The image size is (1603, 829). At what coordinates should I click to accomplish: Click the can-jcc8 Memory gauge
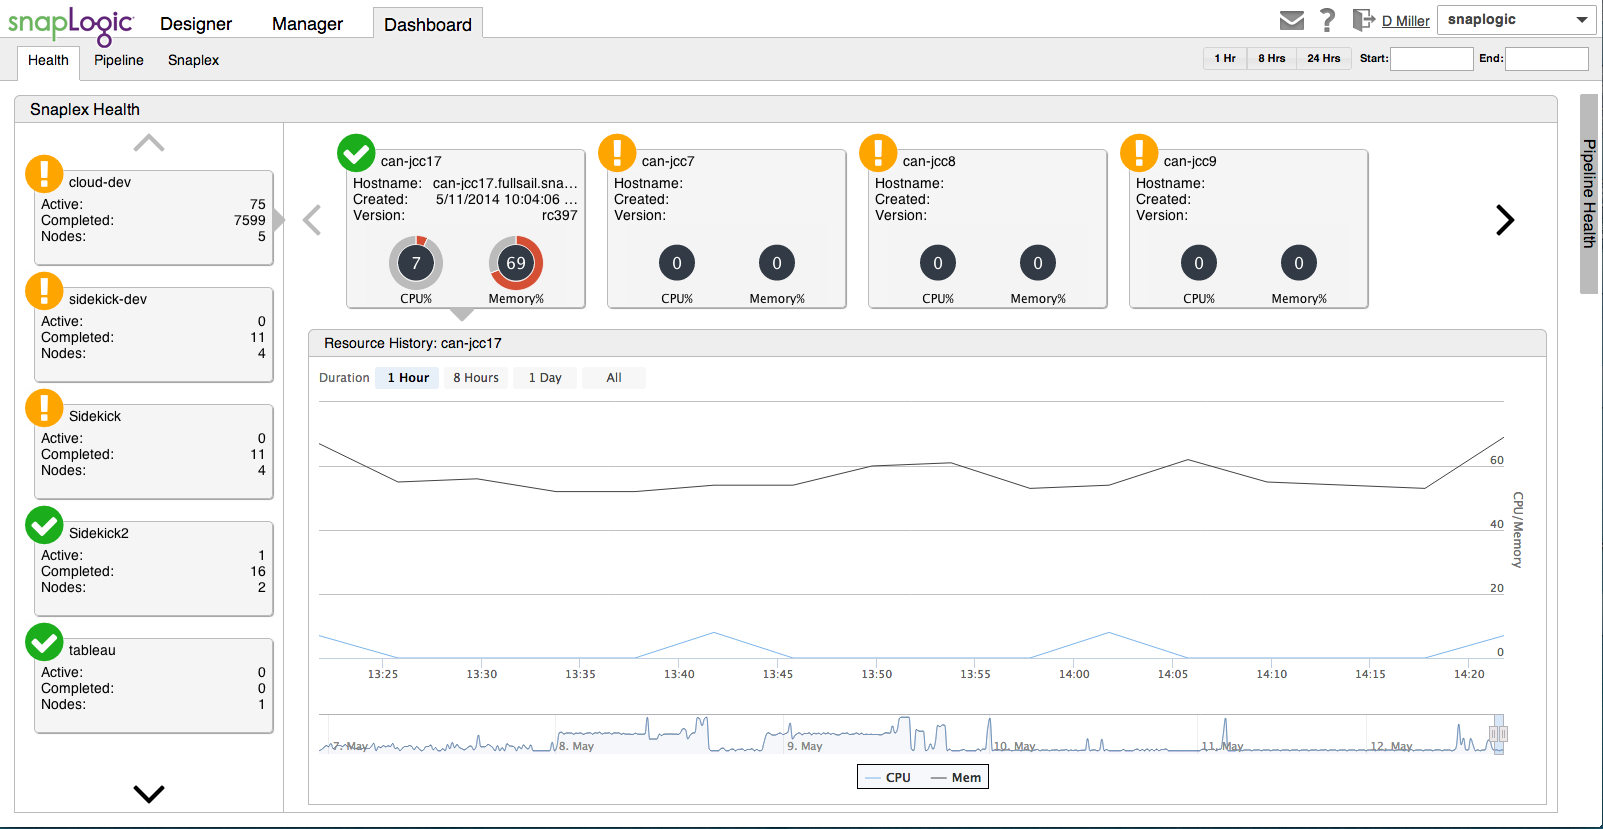coord(1038,263)
